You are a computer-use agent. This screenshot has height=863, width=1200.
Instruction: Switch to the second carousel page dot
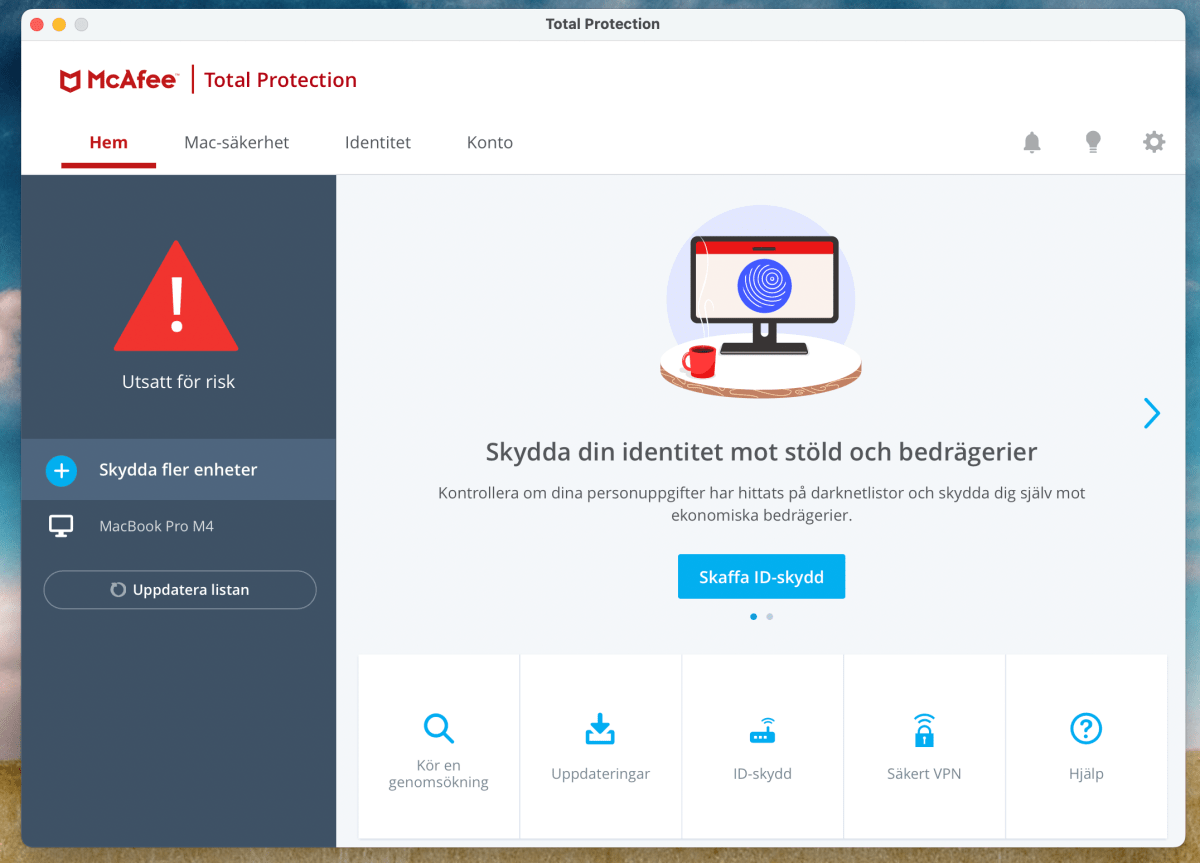point(769,617)
